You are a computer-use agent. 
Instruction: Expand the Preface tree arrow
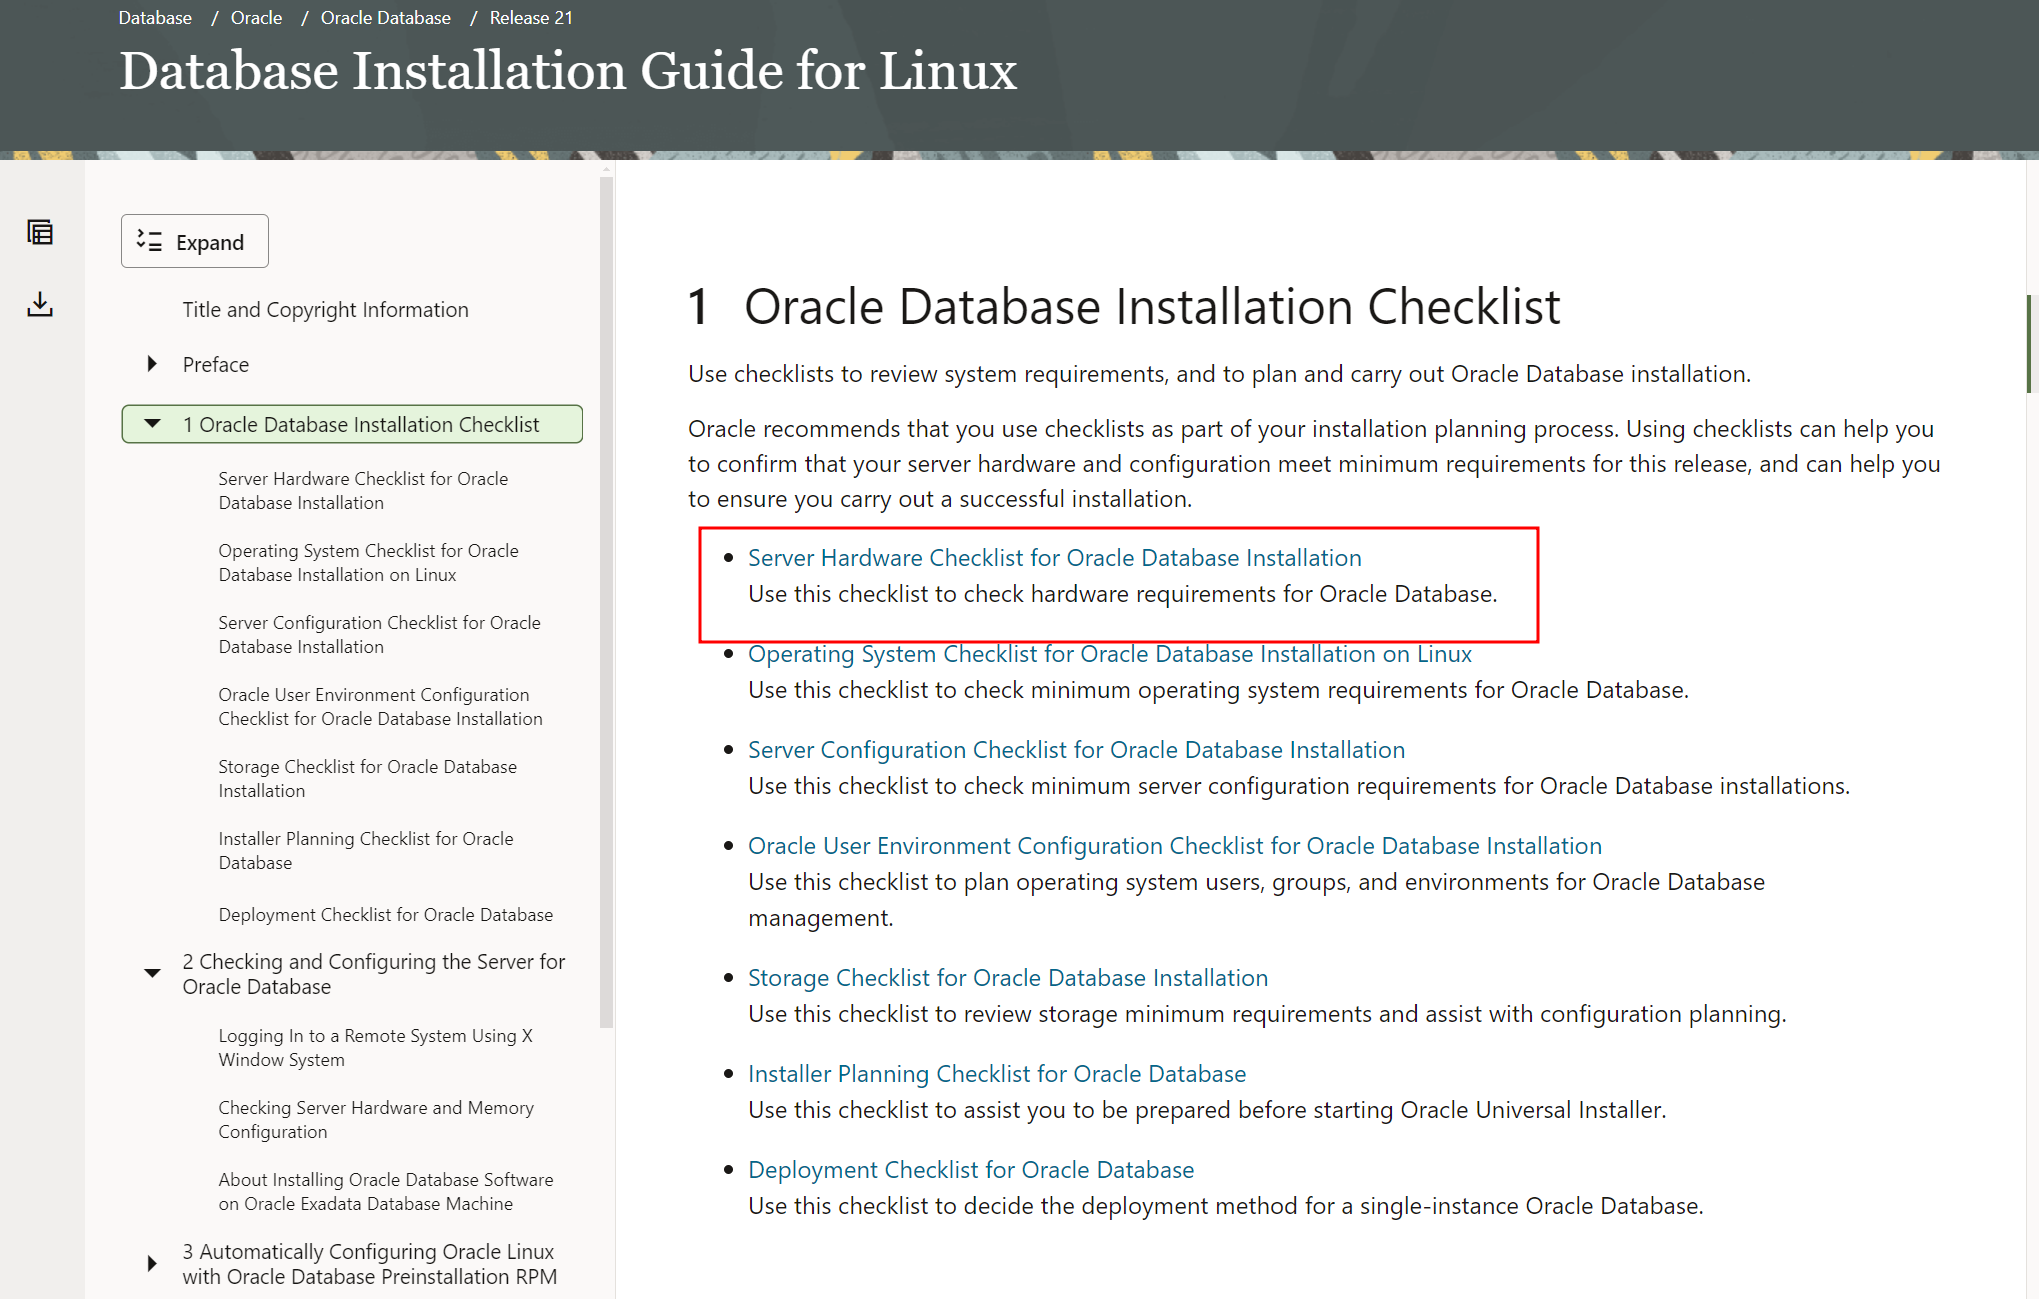pos(152,364)
